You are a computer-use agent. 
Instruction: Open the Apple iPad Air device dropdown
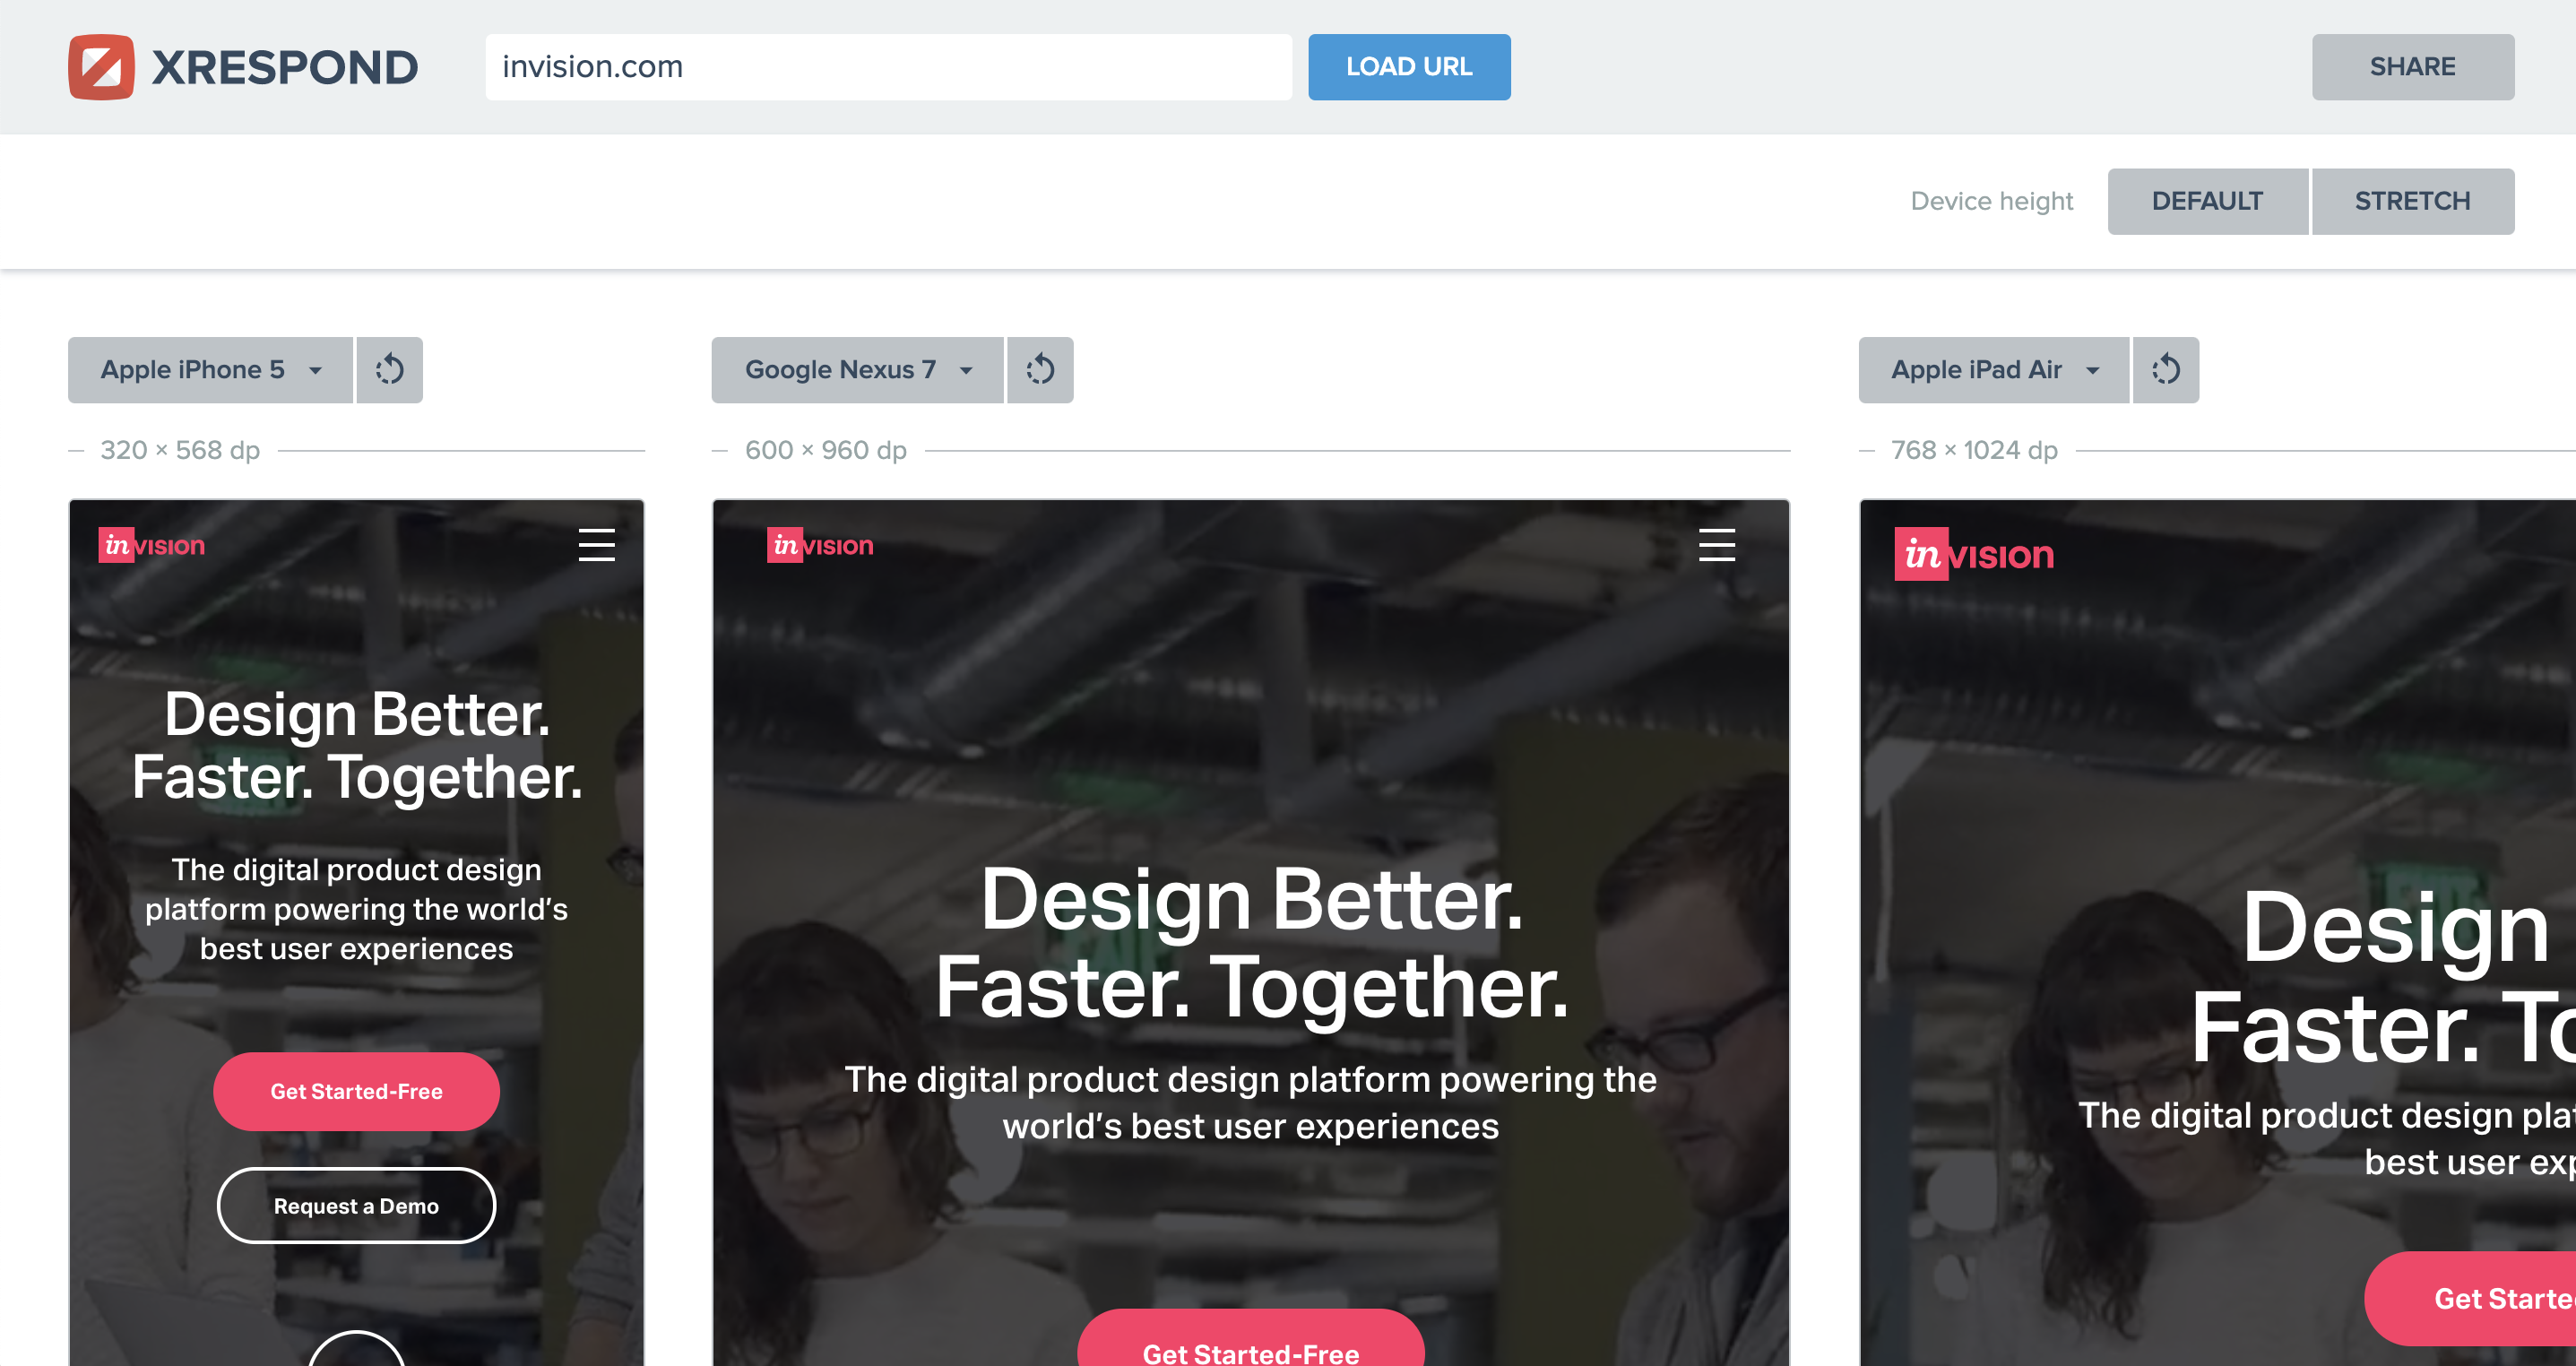(x=1993, y=370)
